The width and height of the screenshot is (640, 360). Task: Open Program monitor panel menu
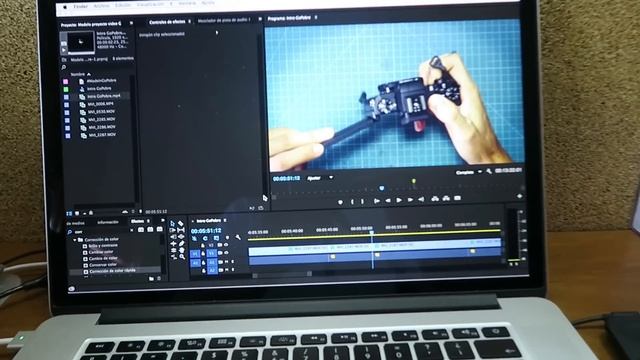point(316,18)
